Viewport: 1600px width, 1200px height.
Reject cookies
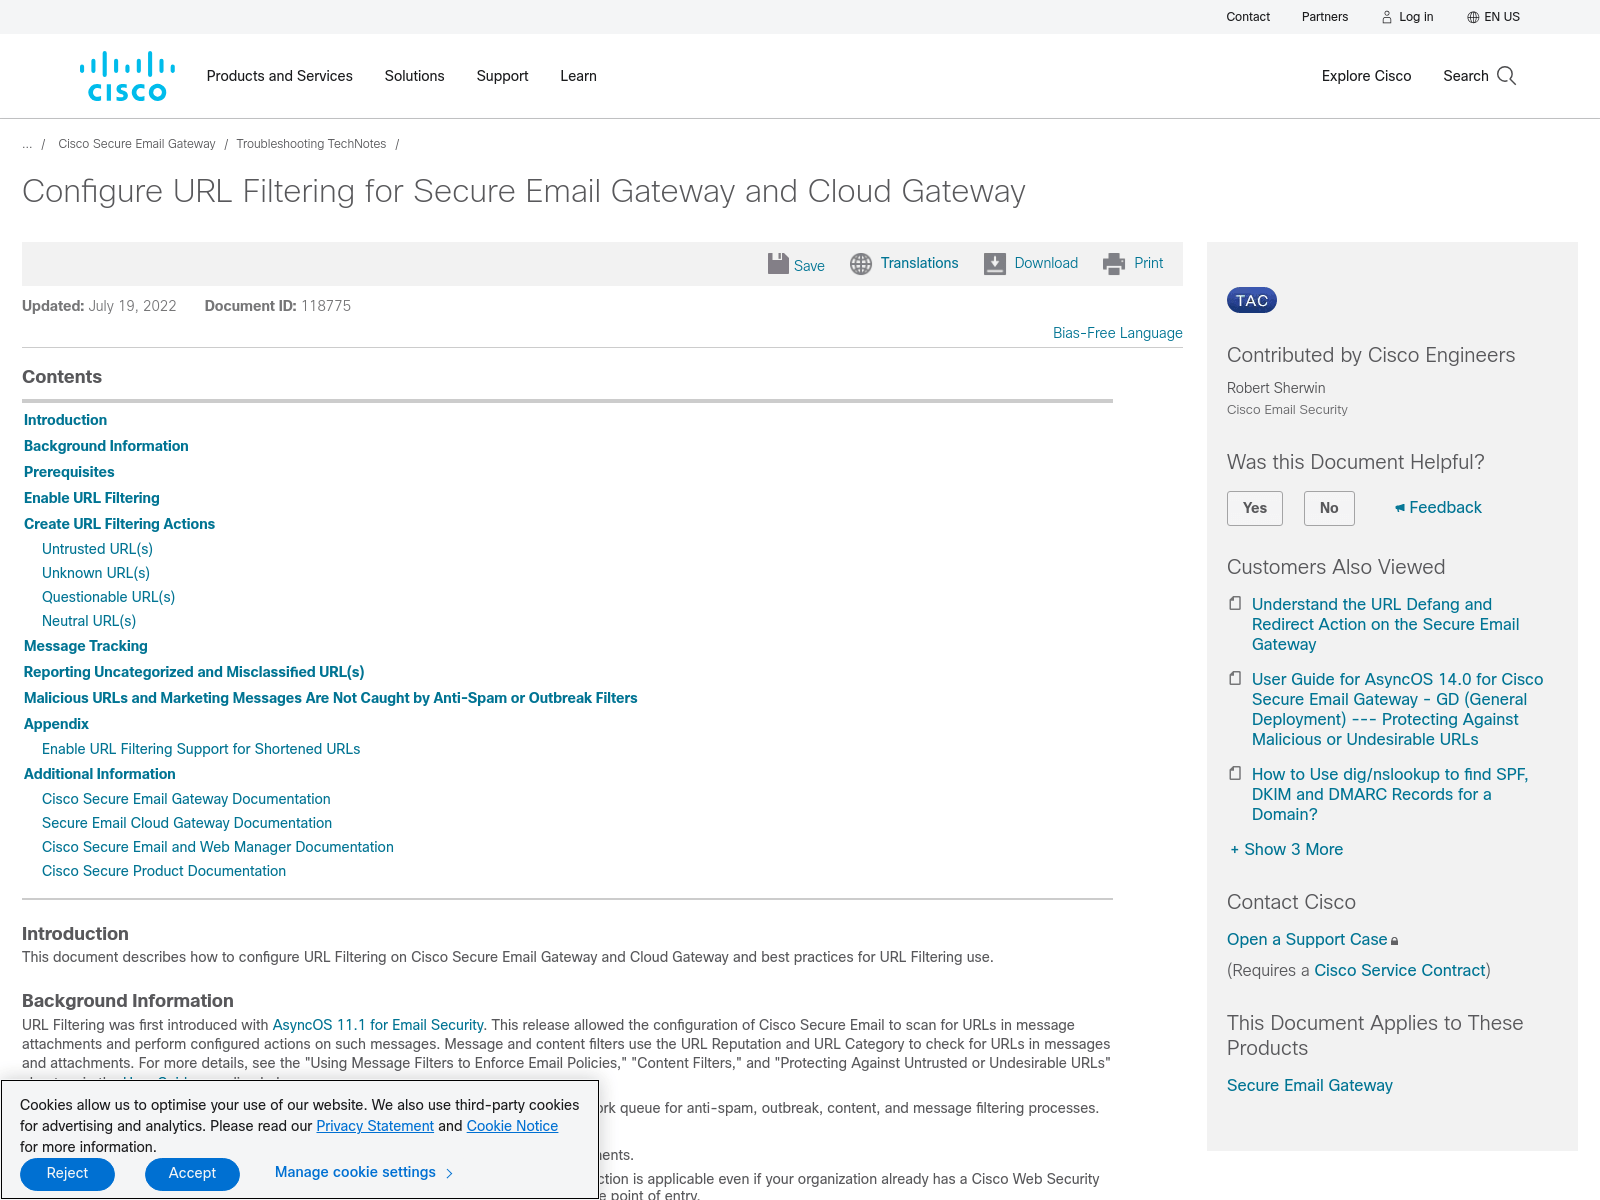click(67, 1174)
